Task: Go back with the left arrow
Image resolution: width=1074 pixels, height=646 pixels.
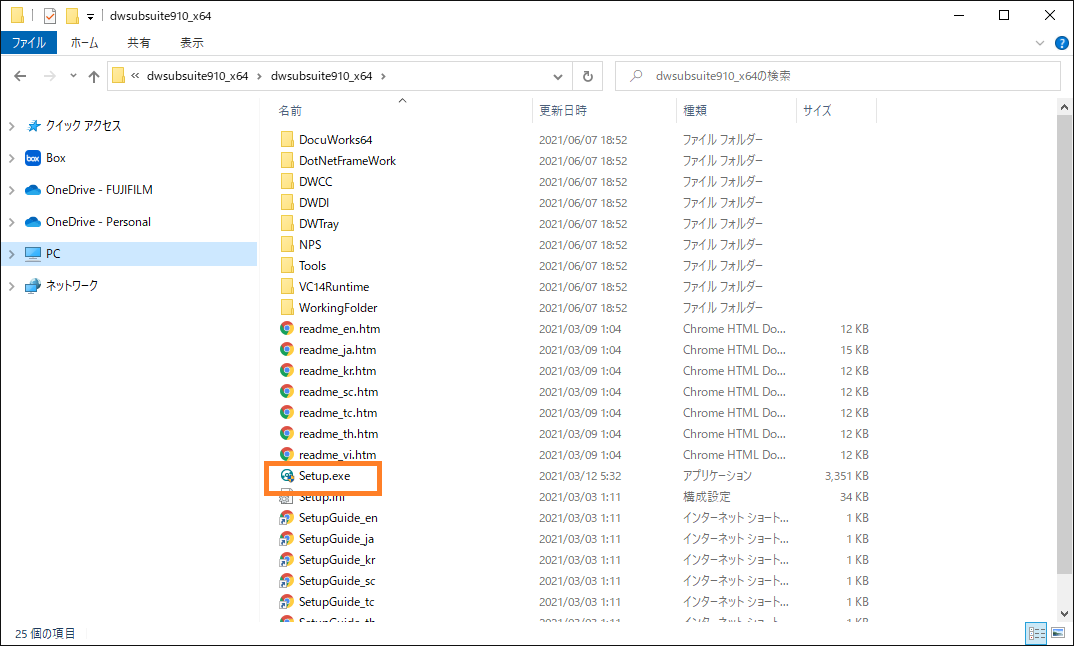Action: [20, 76]
